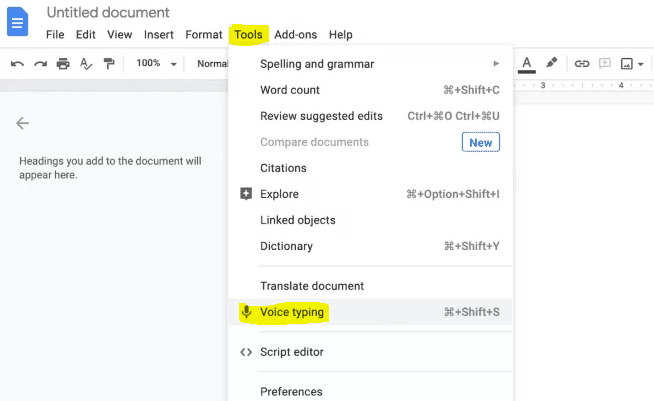The width and height of the screenshot is (654, 401).
Task: Choose Word count menu entry
Action: coord(370,90)
